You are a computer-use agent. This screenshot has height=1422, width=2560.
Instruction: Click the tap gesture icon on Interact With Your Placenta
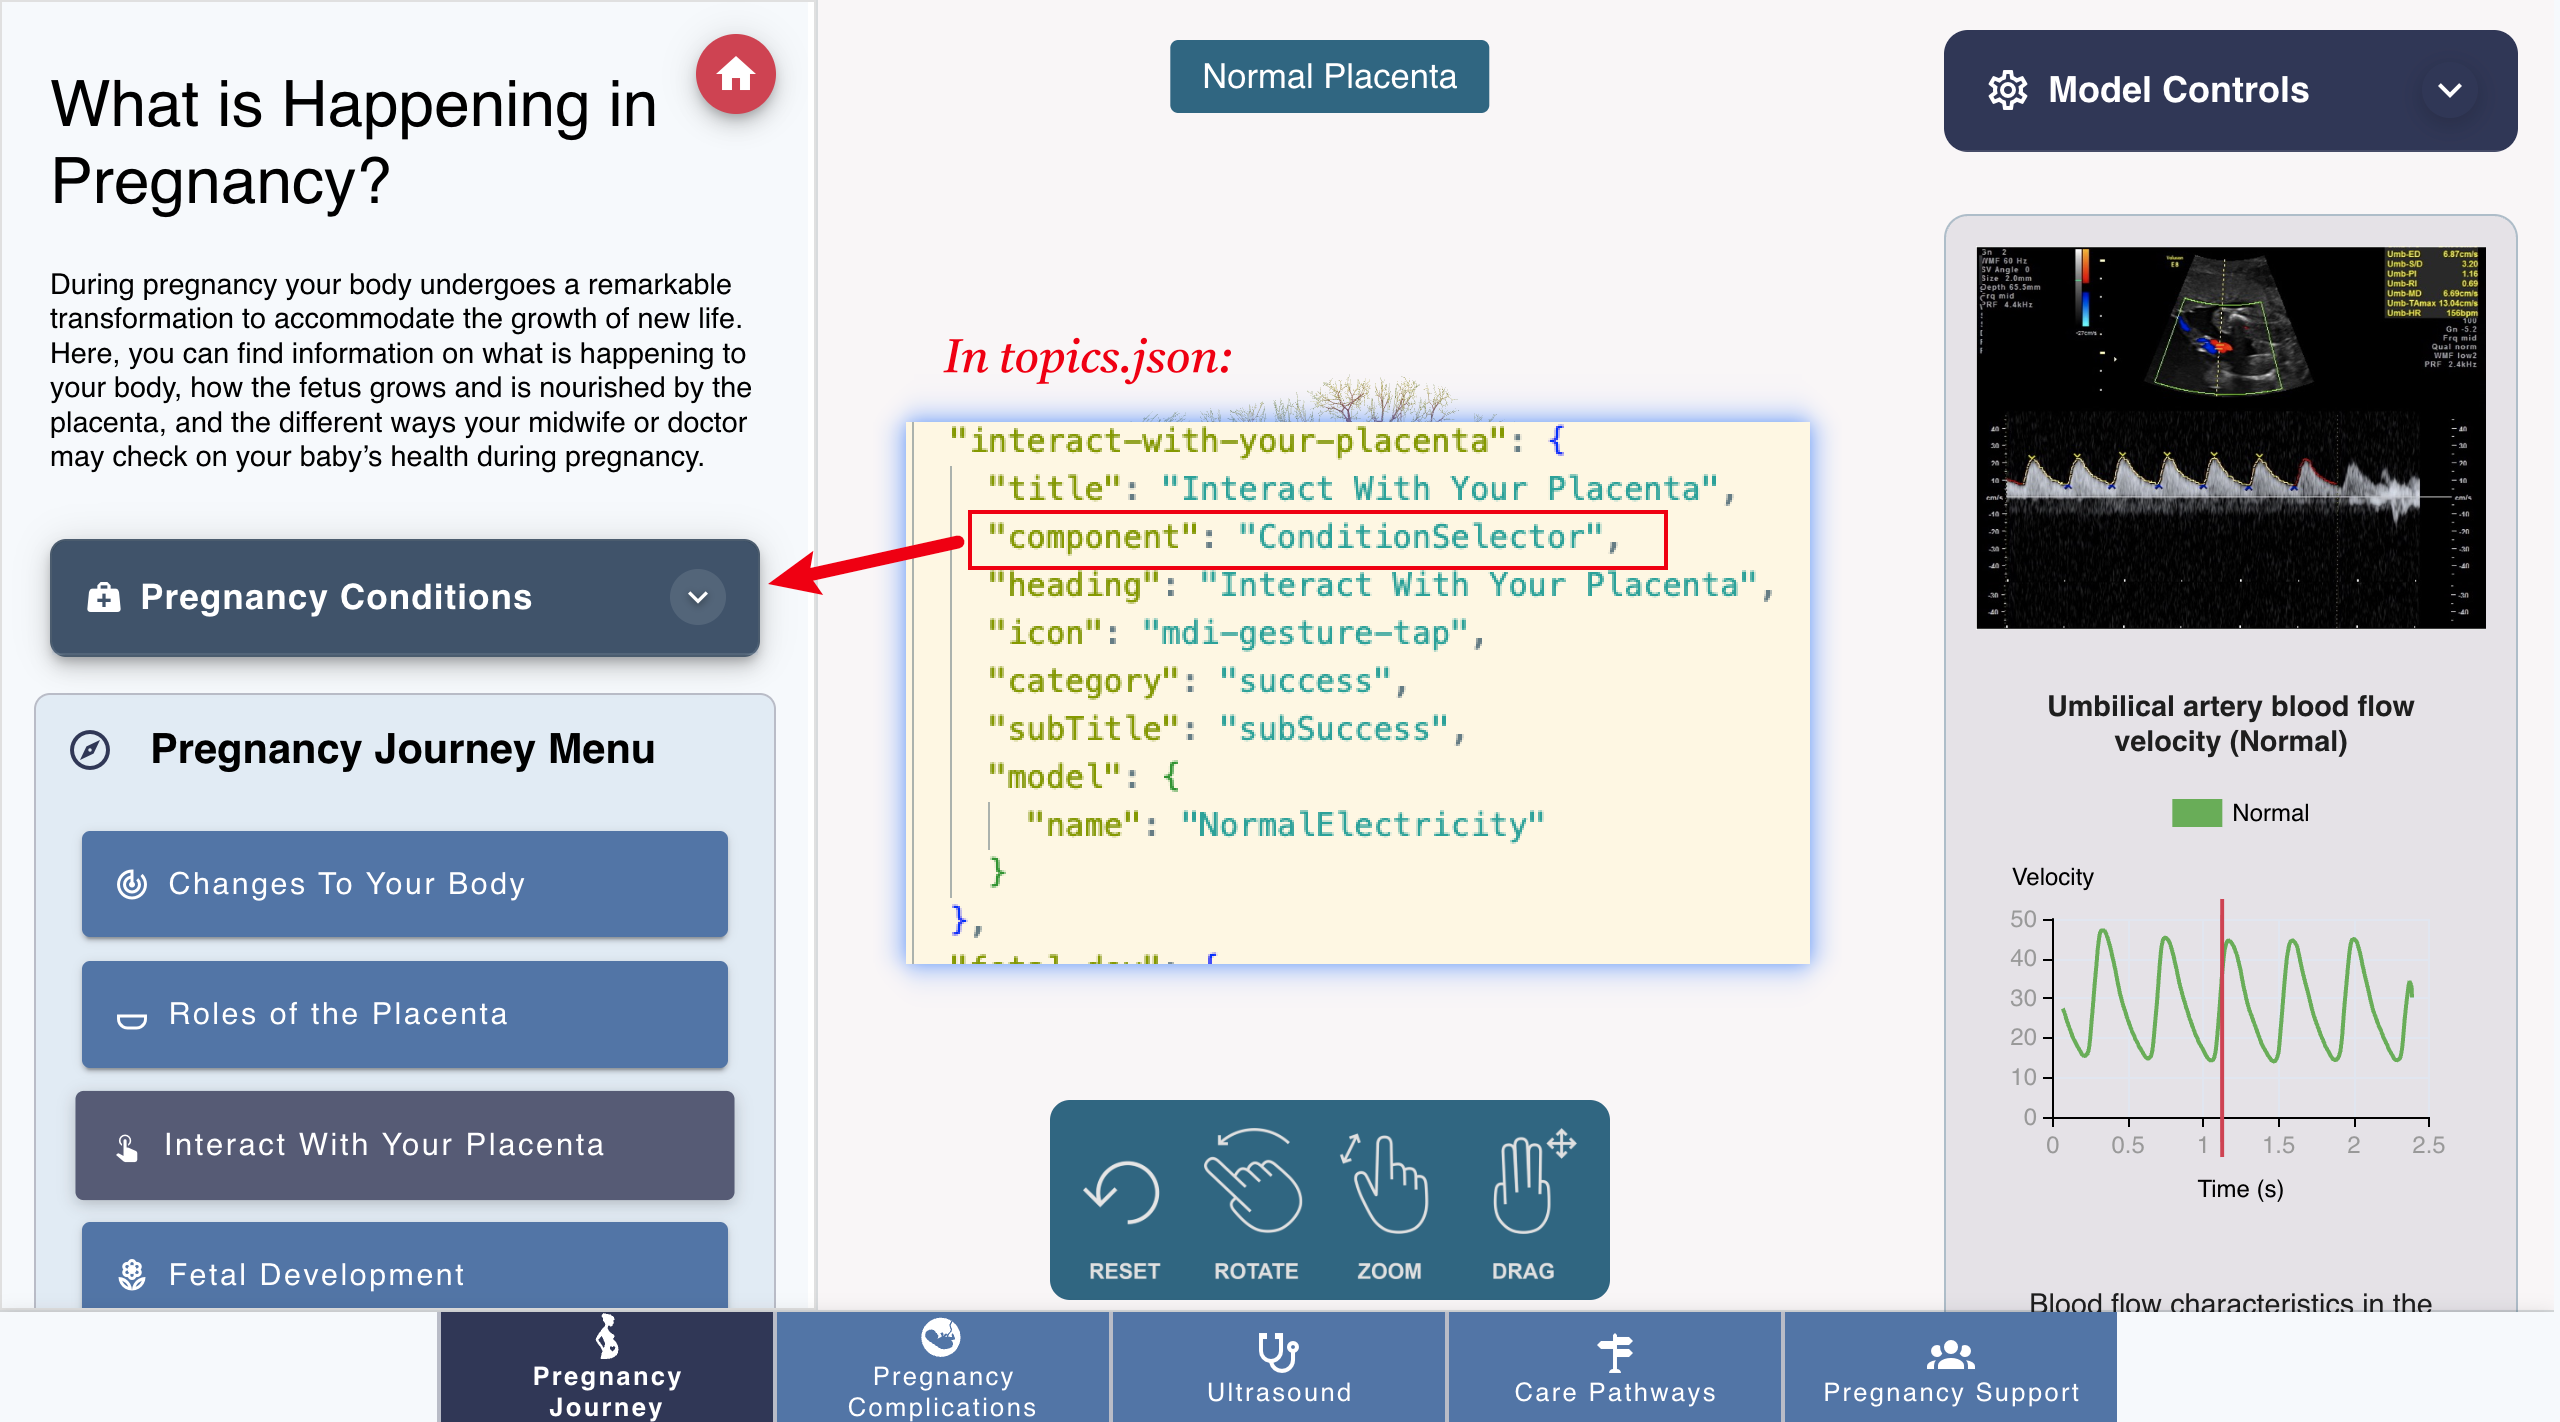(x=127, y=1147)
